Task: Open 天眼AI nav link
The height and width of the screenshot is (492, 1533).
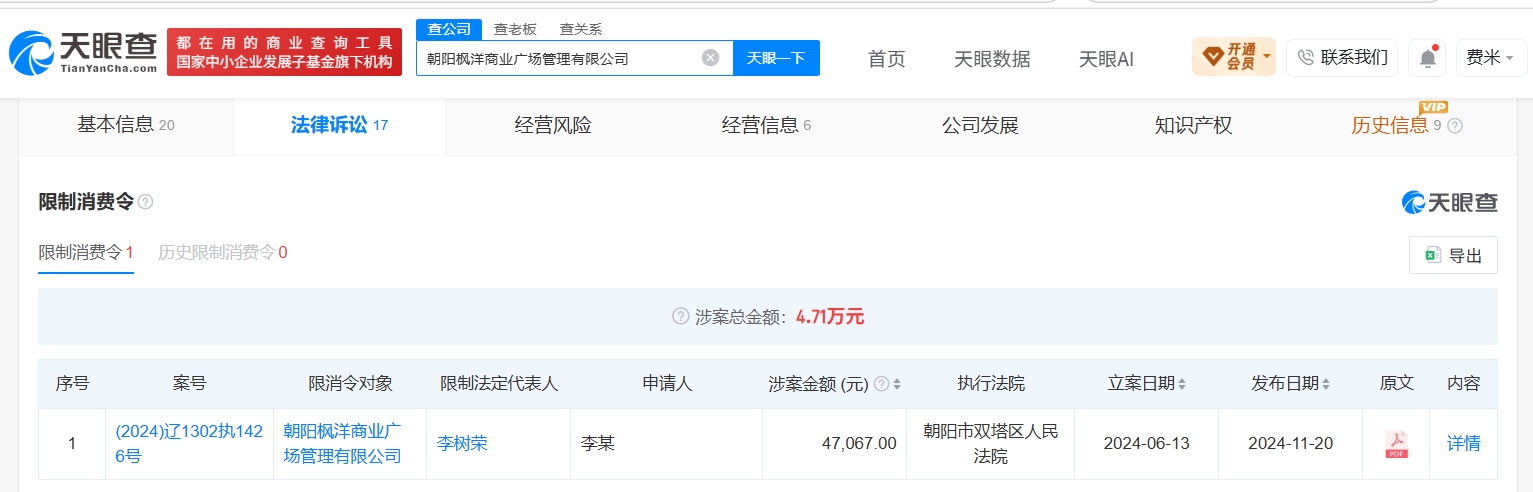Action: point(1106,59)
